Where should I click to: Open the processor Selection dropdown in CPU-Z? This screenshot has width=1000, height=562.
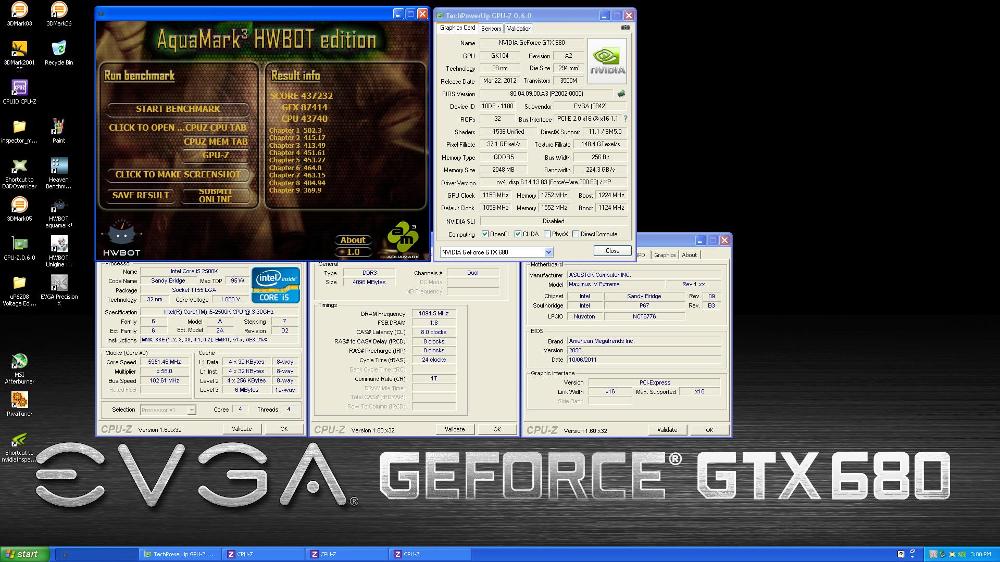(167, 410)
